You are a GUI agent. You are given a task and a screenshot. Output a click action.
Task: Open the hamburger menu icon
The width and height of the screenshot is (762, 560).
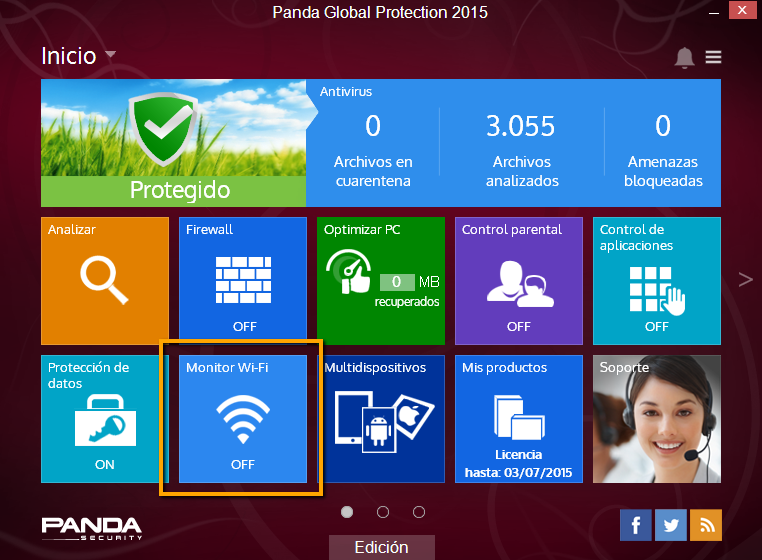713,57
